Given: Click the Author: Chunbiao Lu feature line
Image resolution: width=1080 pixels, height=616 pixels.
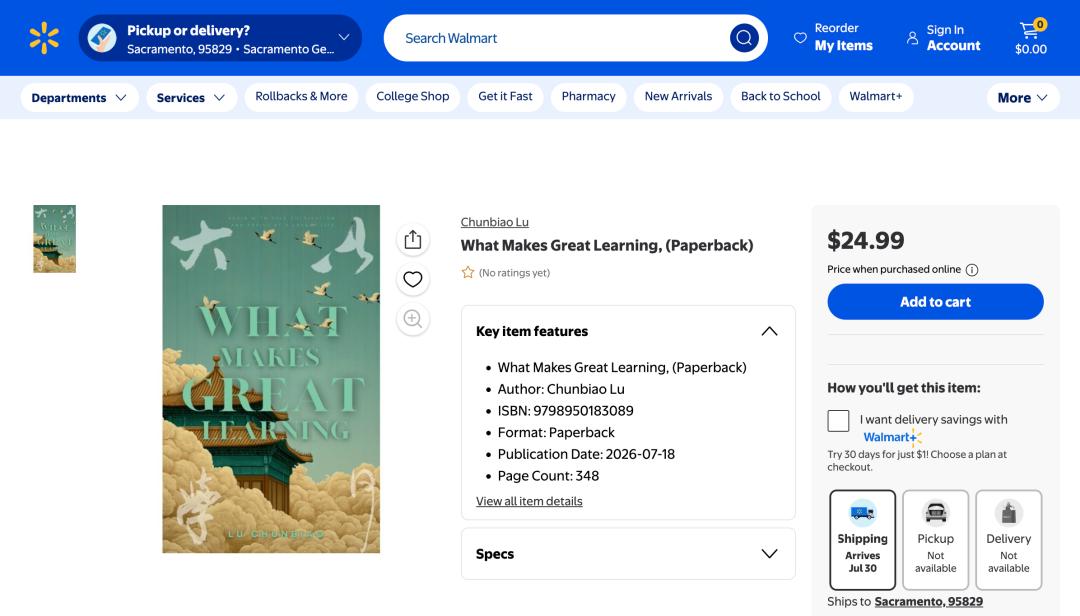Looking at the screenshot, I should pyautogui.click(x=561, y=389).
